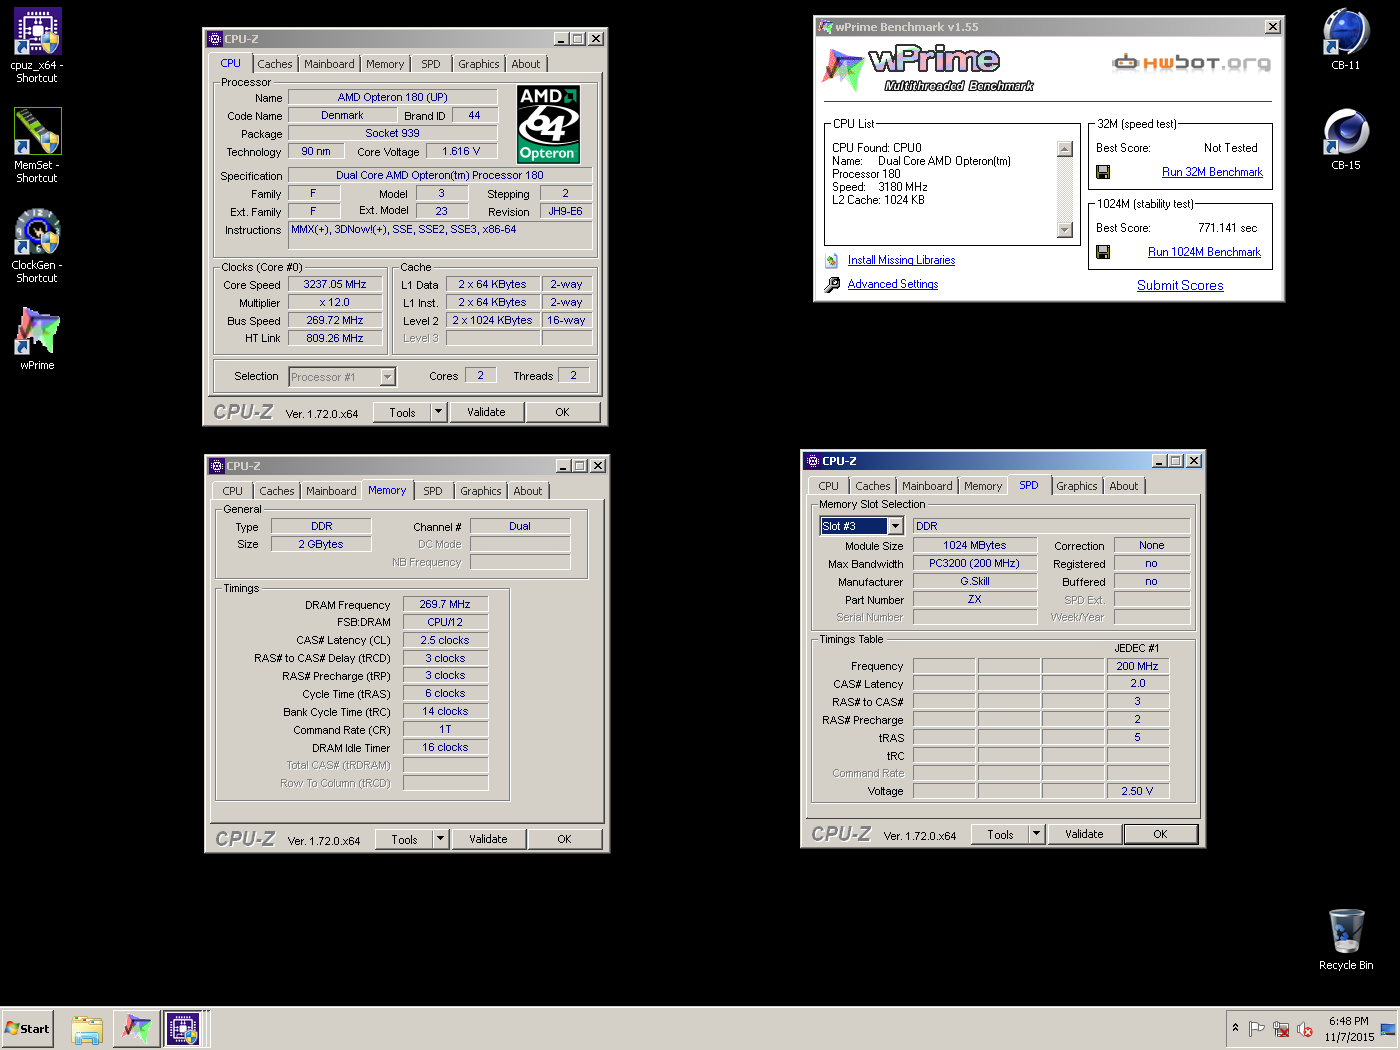Open the Recycle Bin icon
Viewport: 1400px width, 1050px height.
tap(1345, 939)
